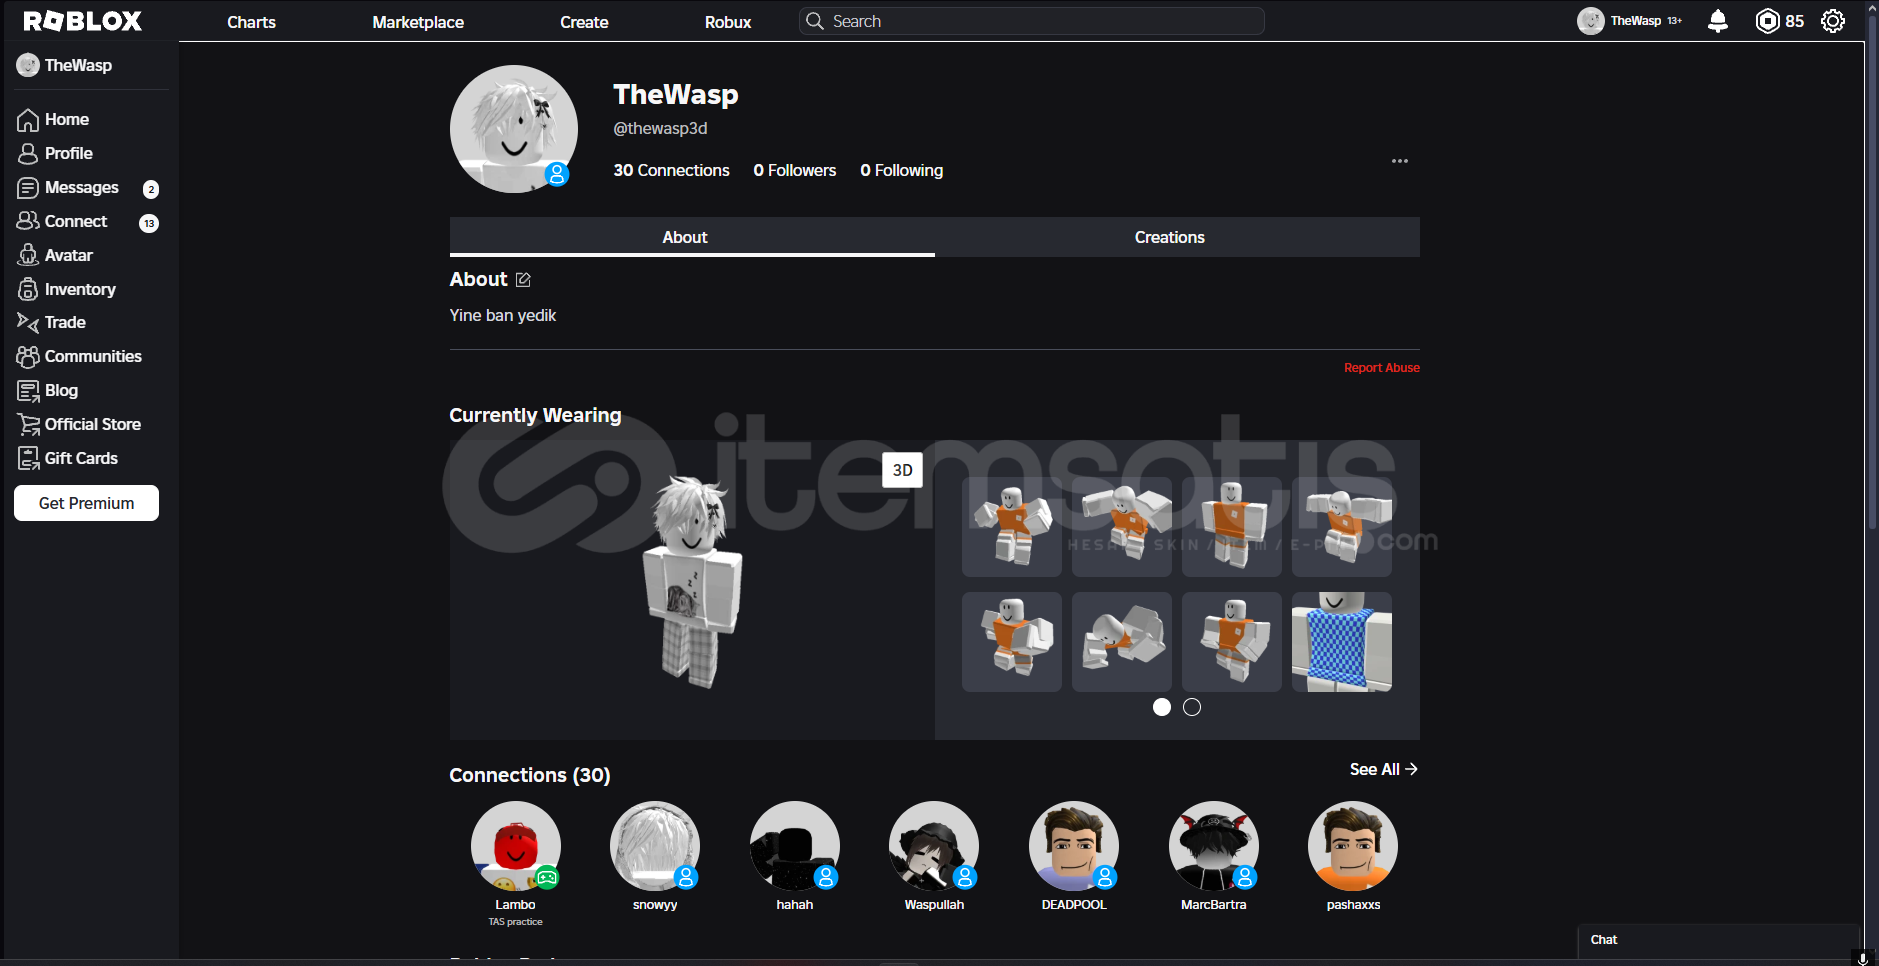The image size is (1879, 966).
Task: Click the Yine ban yedik text
Action: 503,316
